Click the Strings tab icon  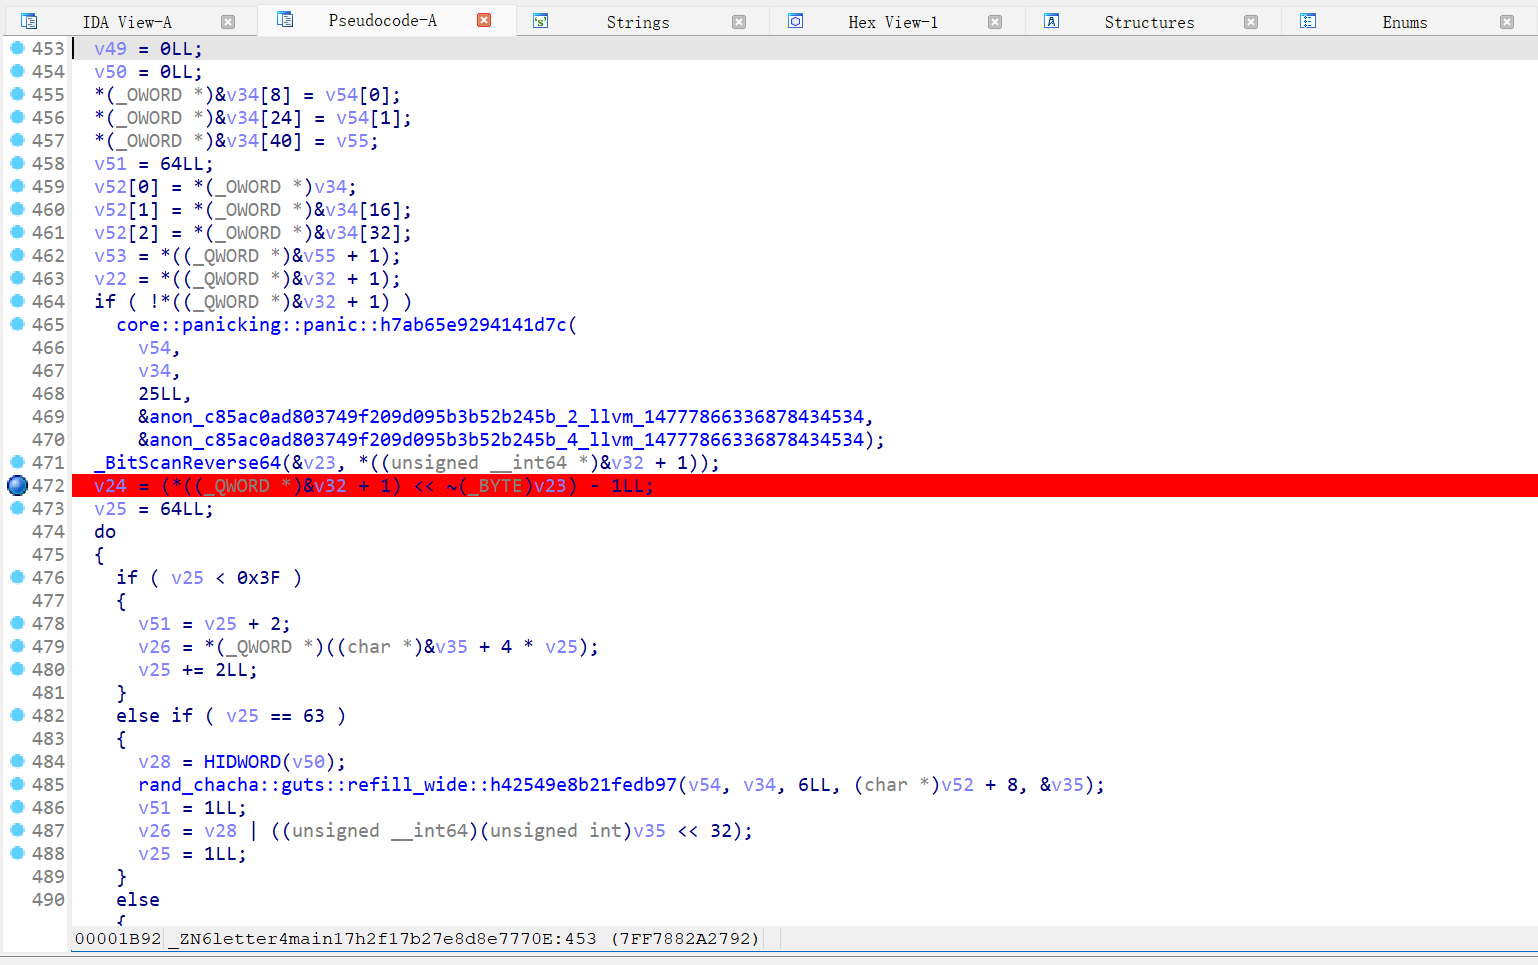click(540, 21)
